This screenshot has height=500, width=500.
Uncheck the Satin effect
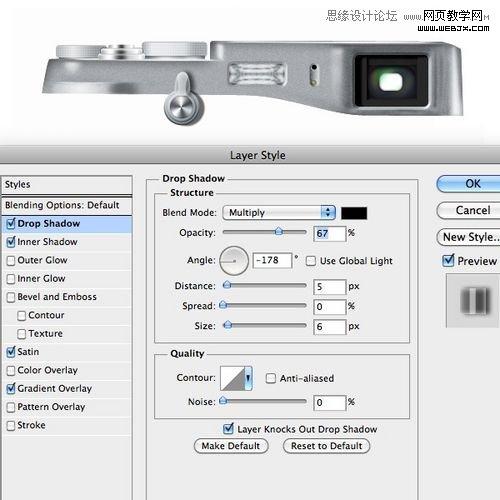tap(11, 352)
